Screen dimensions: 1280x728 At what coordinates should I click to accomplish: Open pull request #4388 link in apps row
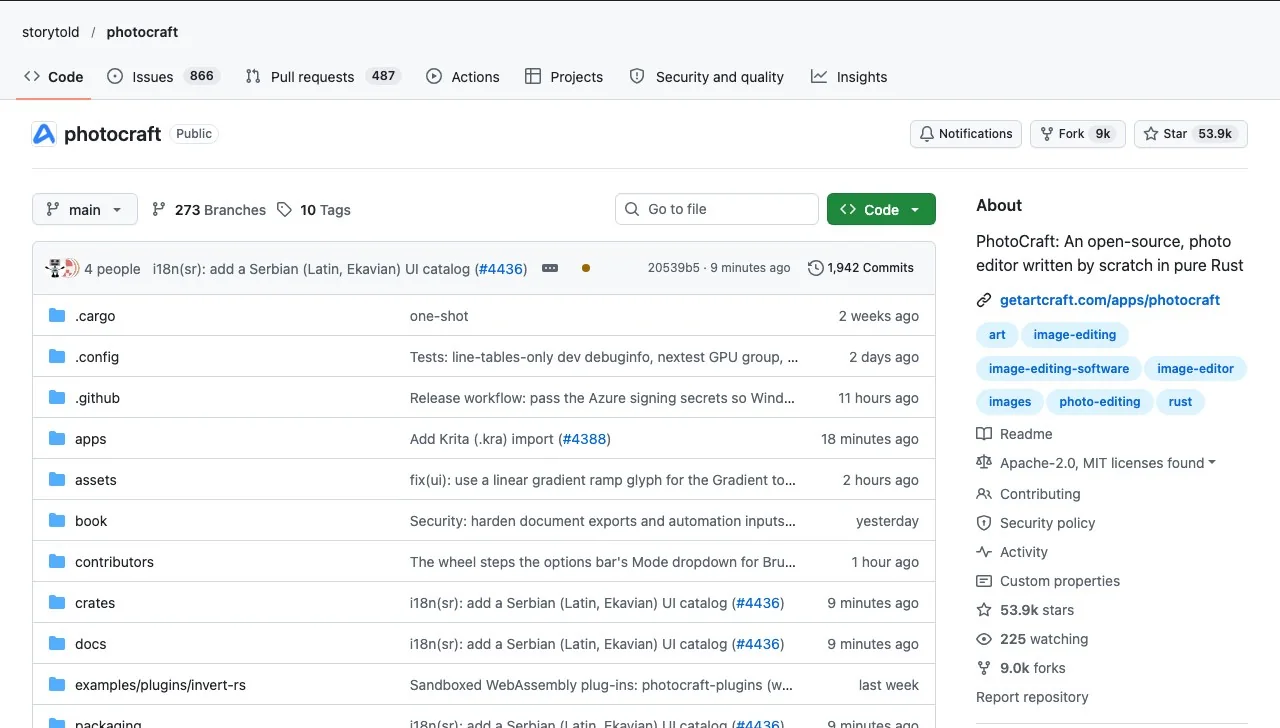(584, 439)
